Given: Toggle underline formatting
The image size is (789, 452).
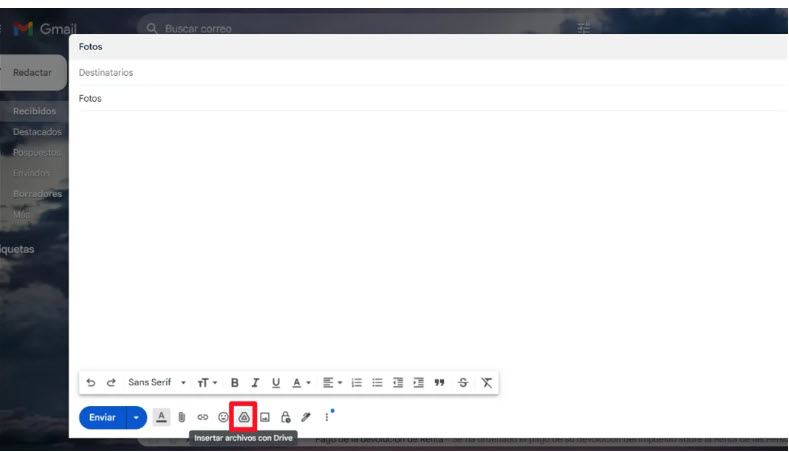Looking at the screenshot, I should (276, 383).
